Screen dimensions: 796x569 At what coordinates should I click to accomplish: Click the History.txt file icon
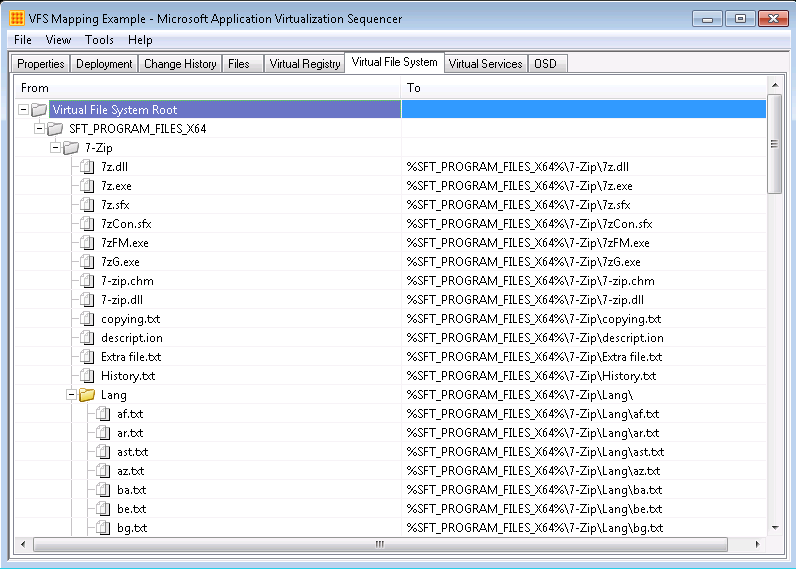87,376
